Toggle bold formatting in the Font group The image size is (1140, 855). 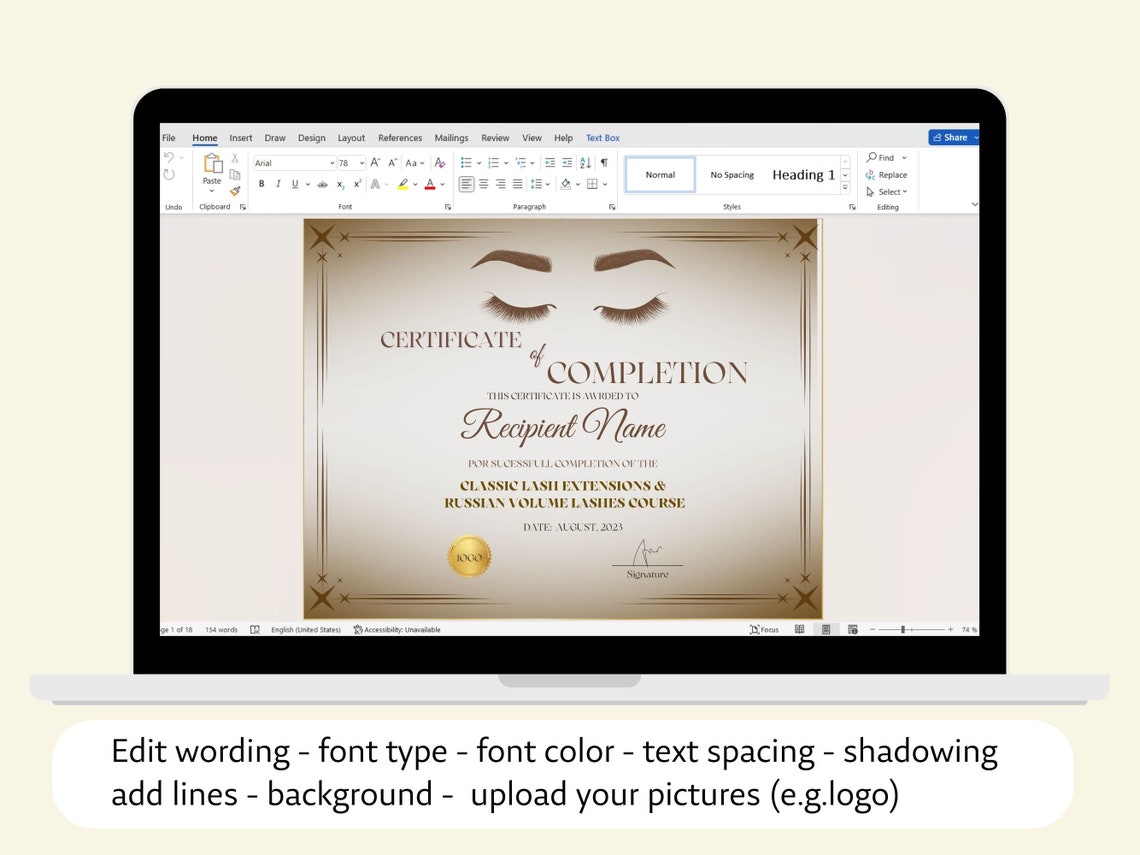(x=261, y=184)
